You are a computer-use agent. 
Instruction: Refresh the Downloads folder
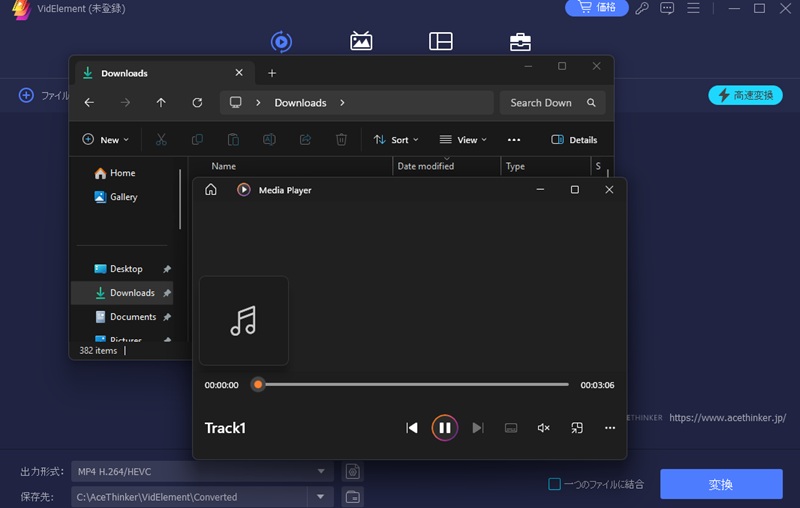[197, 103]
